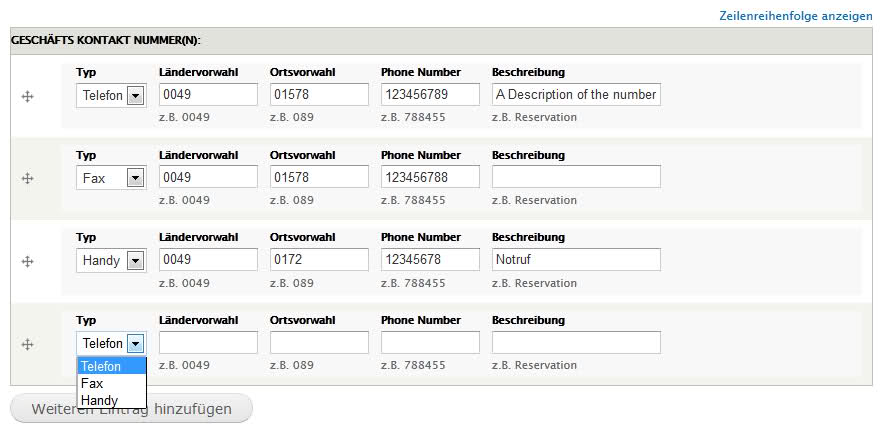This screenshot has width=887, height=438.
Task: Click drag handle icon of Telefon 123456789 row
Action: click(x=27, y=97)
